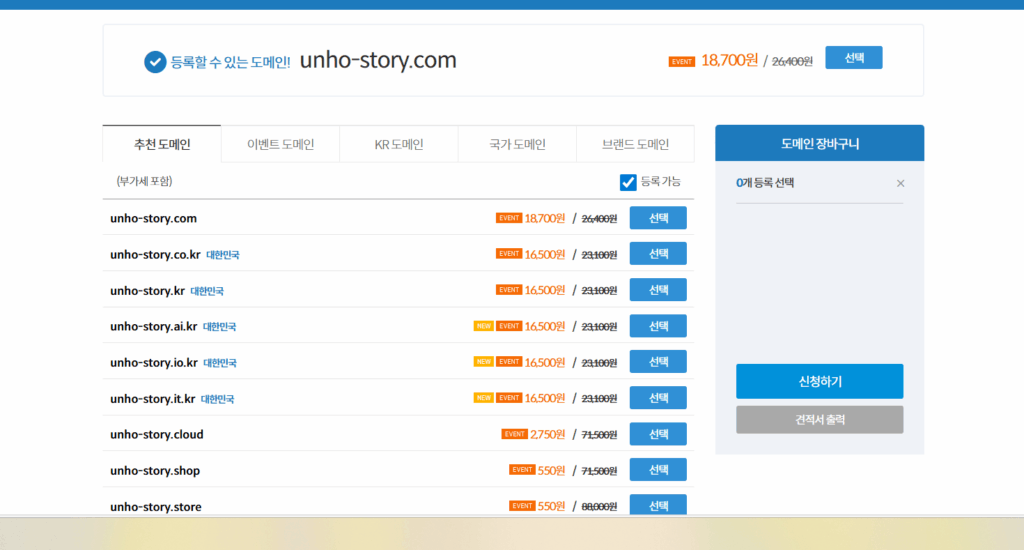The height and width of the screenshot is (550, 1024).
Task: Select unho-story.co.kr with its 선택 button
Action: [x=658, y=254]
